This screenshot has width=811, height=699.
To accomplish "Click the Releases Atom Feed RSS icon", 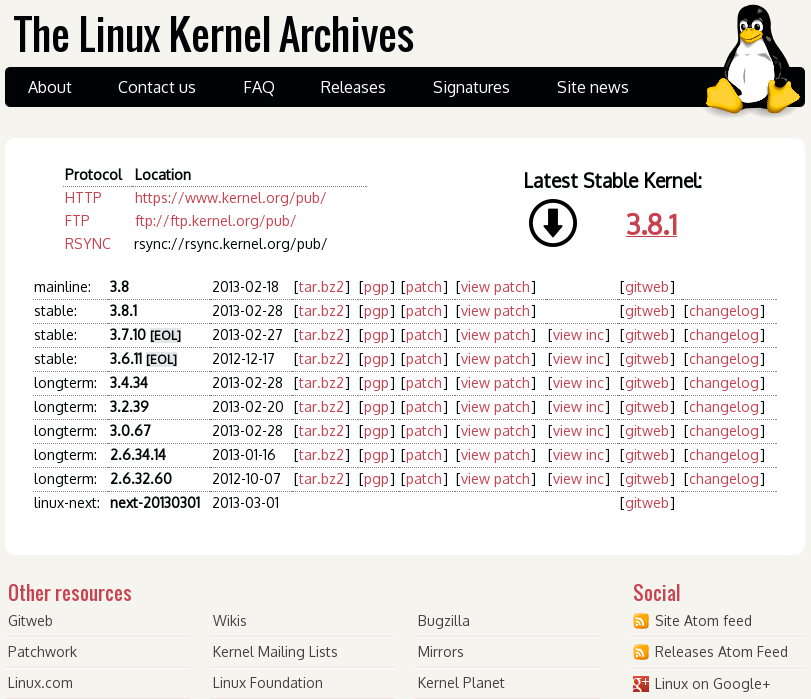I will (641, 652).
